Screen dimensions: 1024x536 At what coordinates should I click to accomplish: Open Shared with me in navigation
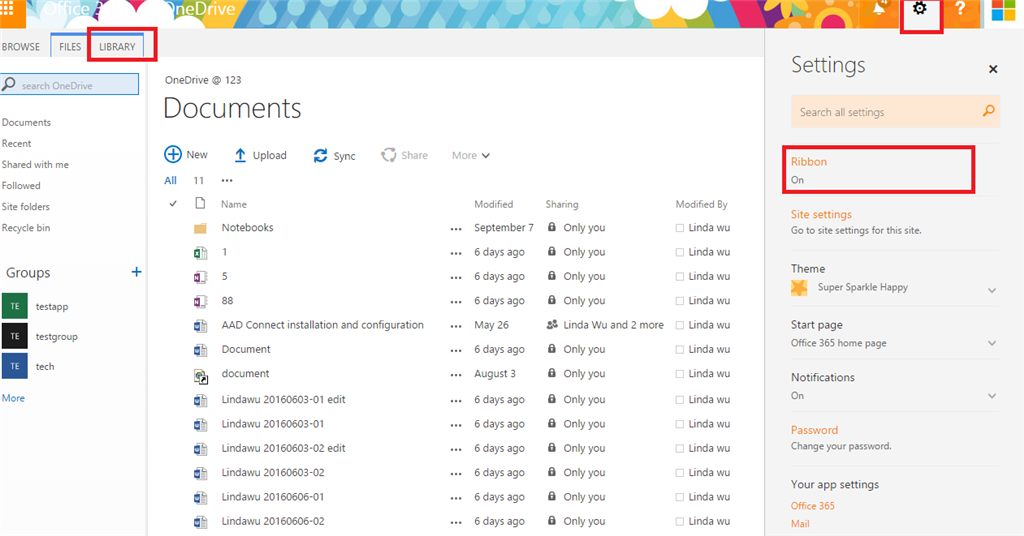pyautogui.click(x=35, y=165)
